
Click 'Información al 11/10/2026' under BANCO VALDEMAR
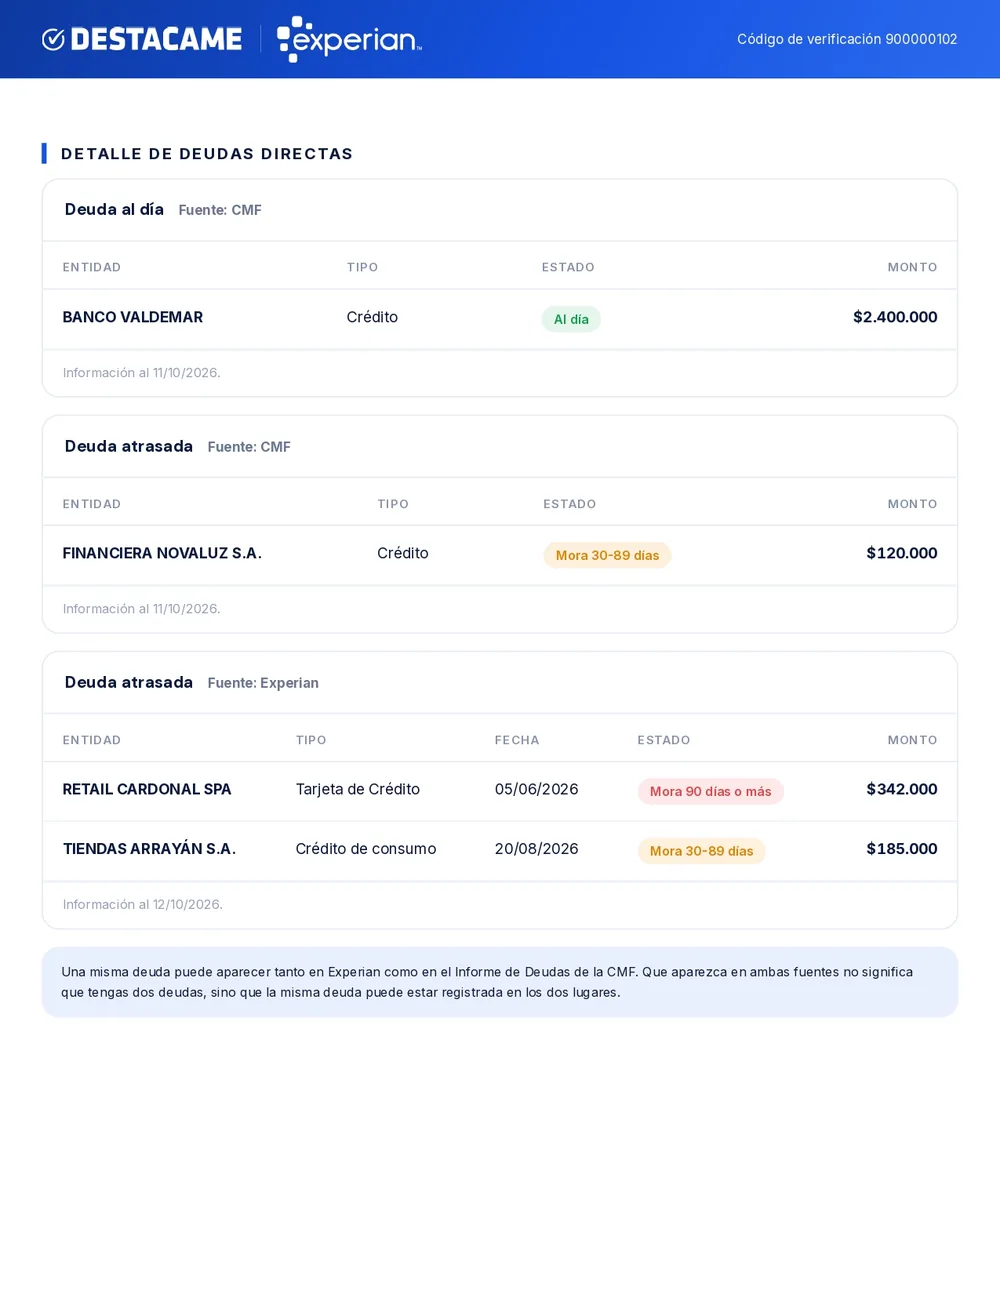click(142, 373)
